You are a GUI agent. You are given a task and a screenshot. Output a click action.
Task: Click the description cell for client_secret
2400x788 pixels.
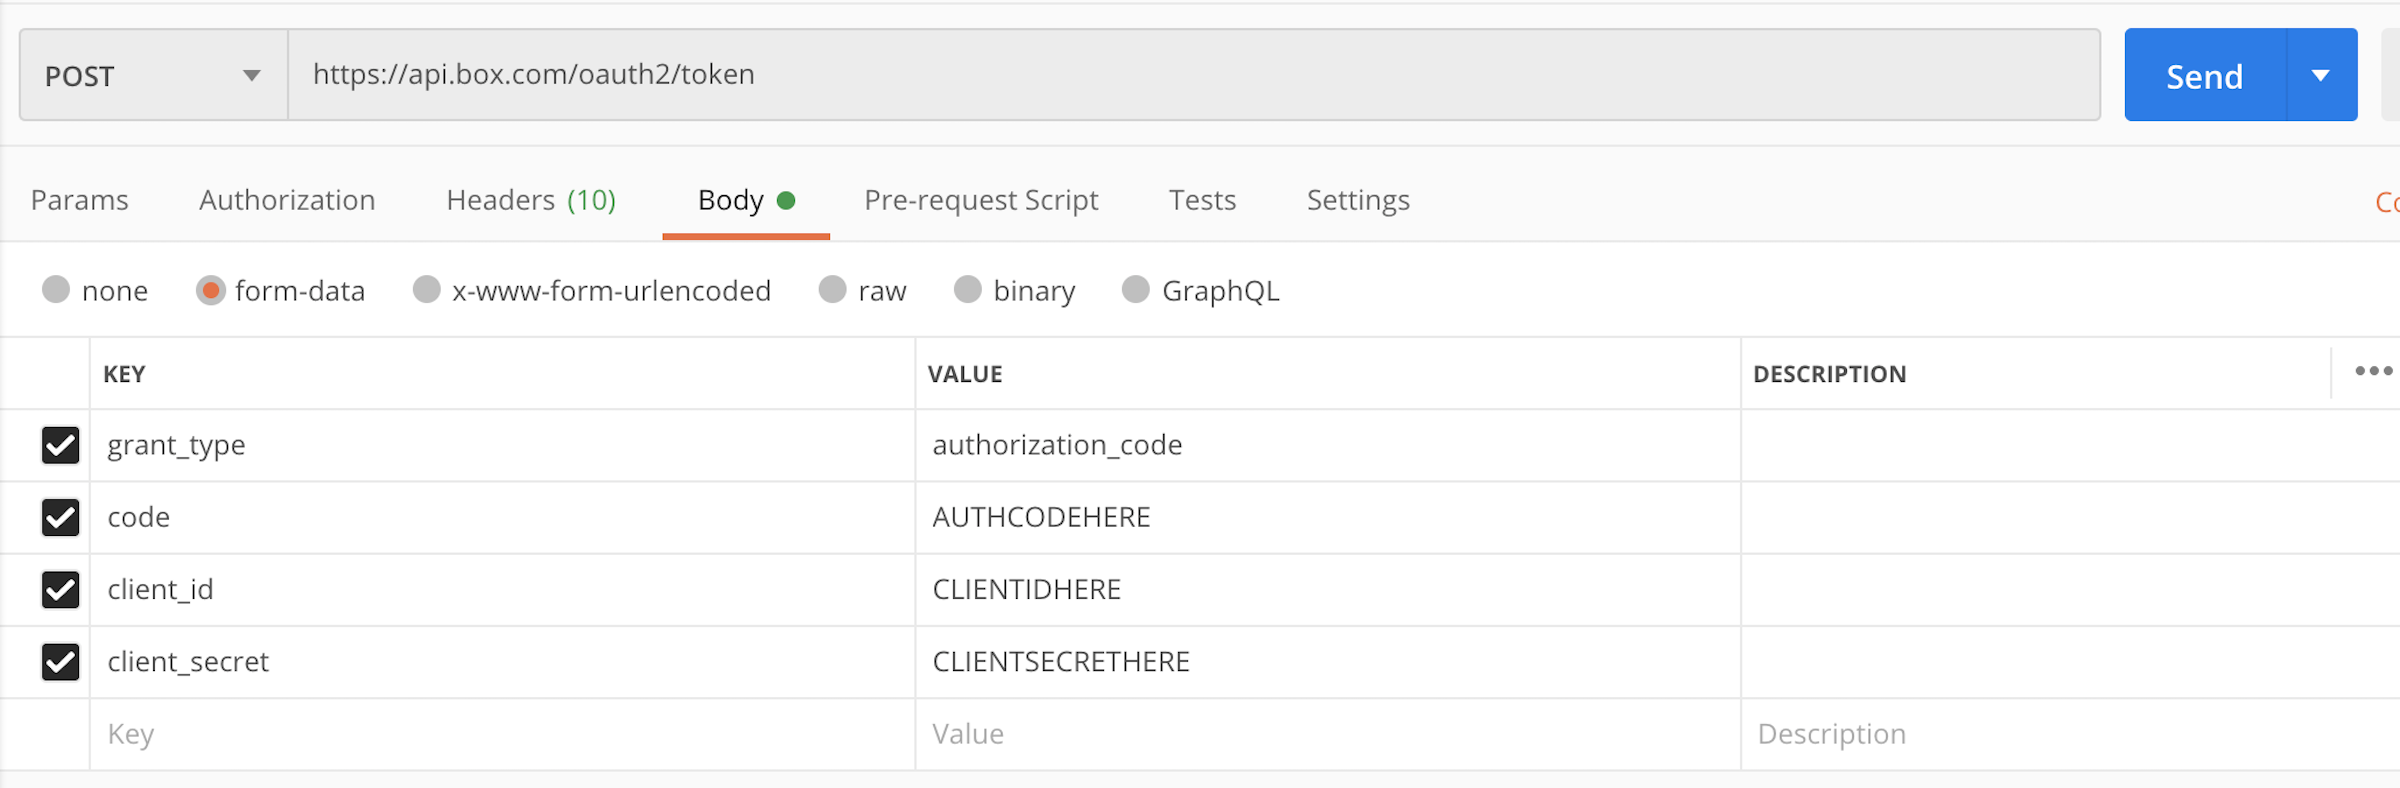click(2070, 662)
